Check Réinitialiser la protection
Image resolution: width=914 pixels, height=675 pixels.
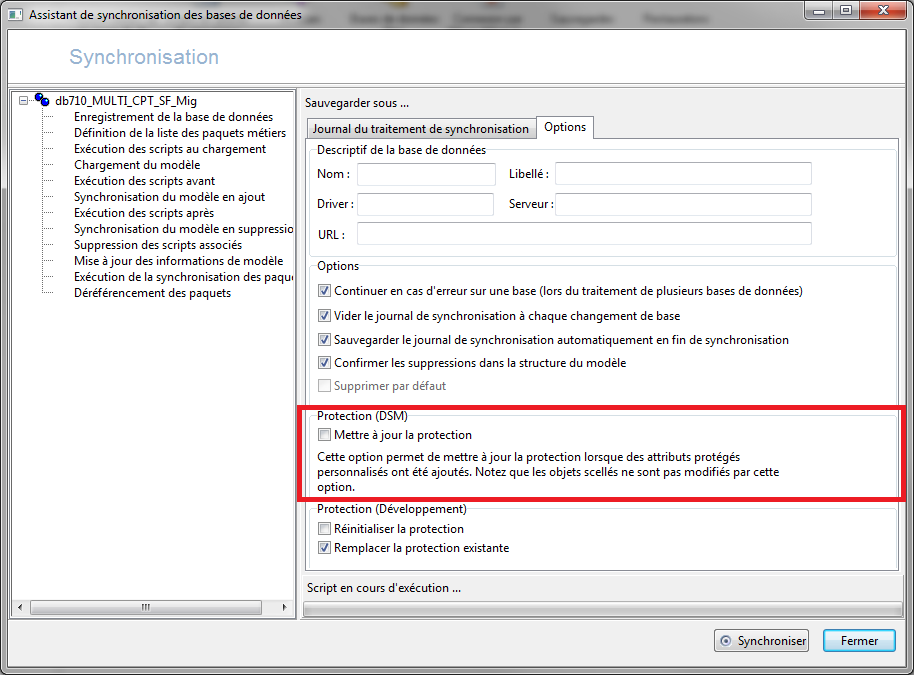[324, 529]
